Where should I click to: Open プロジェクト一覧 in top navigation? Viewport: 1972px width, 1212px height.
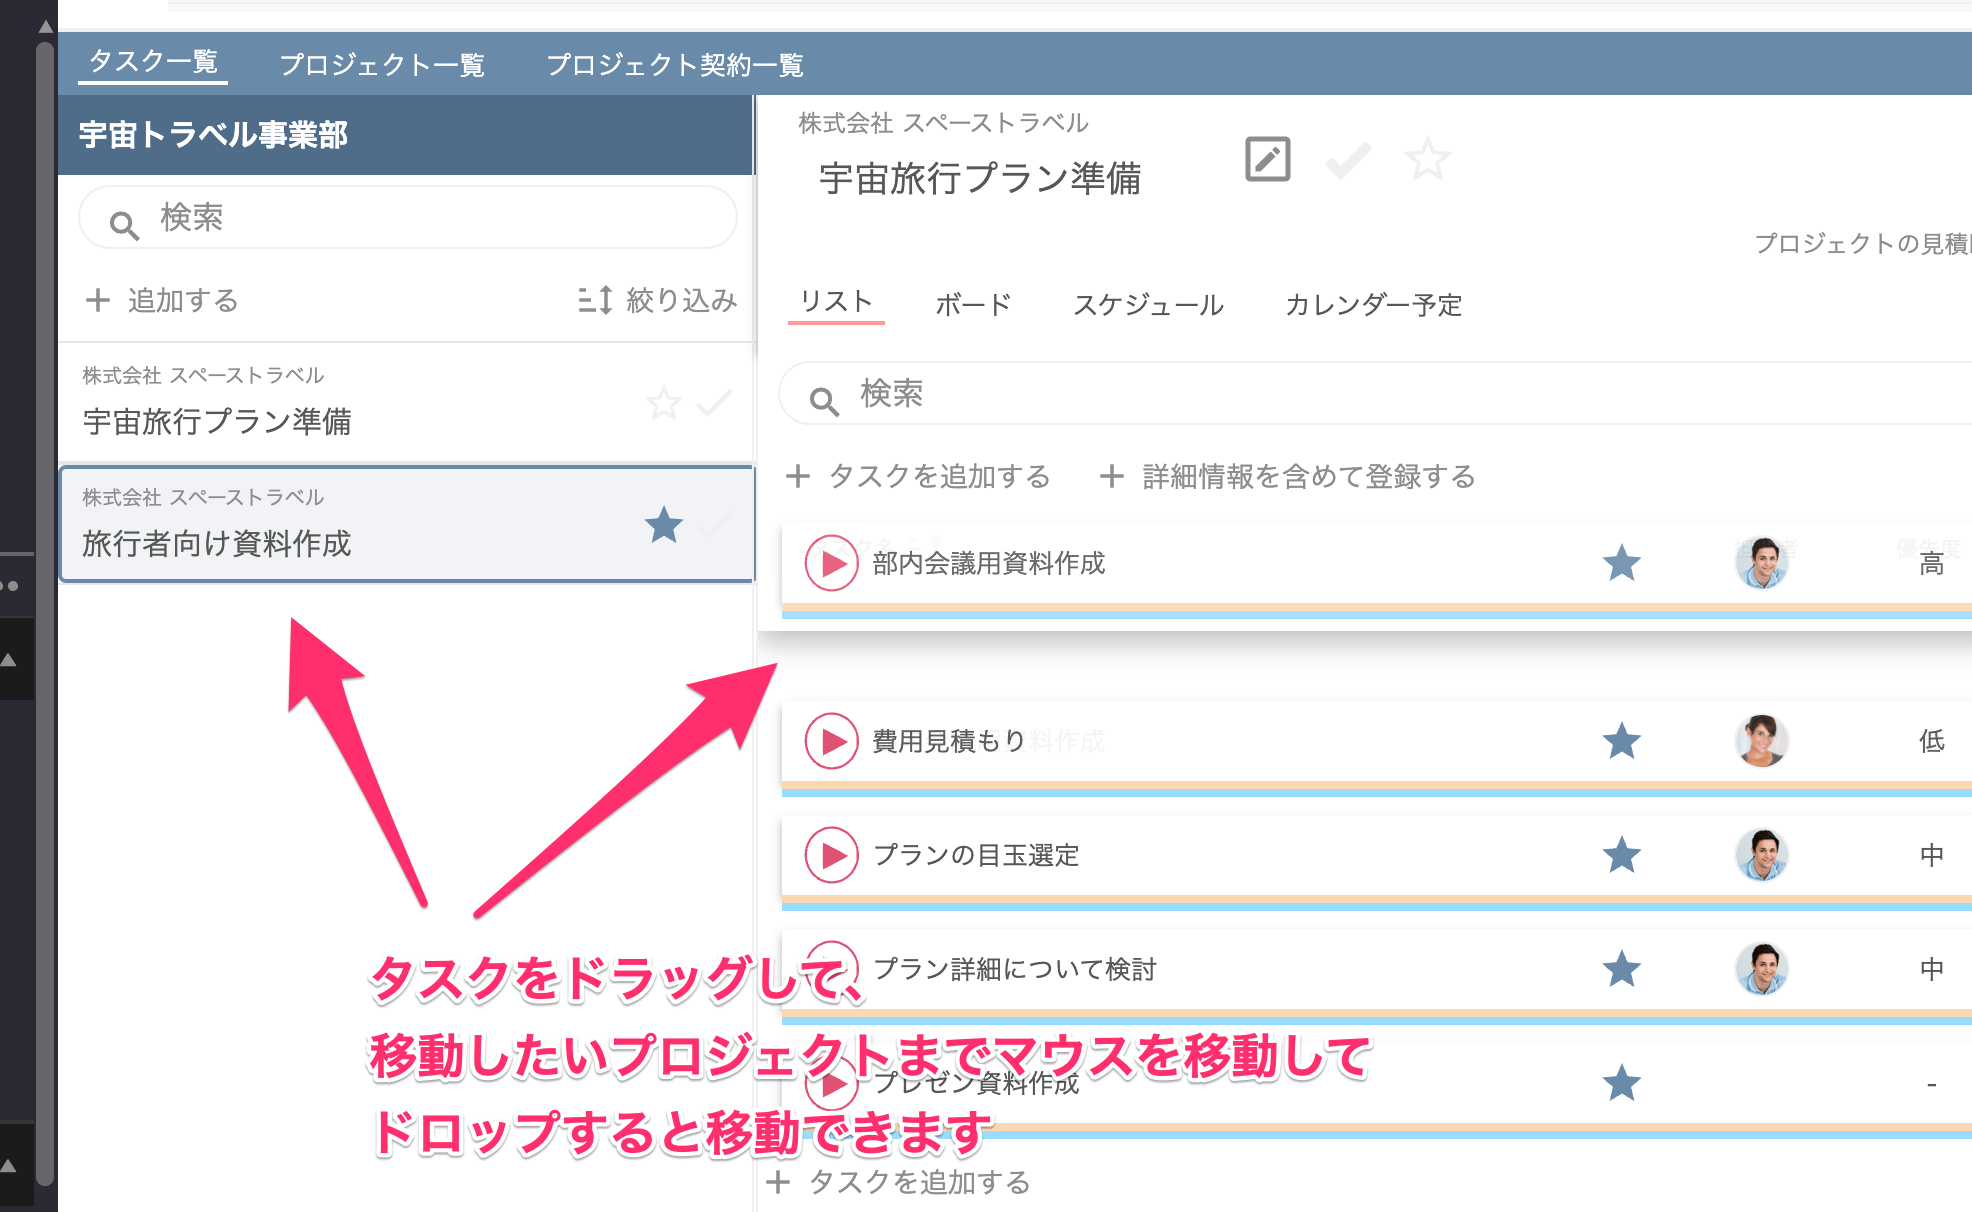coord(381,65)
